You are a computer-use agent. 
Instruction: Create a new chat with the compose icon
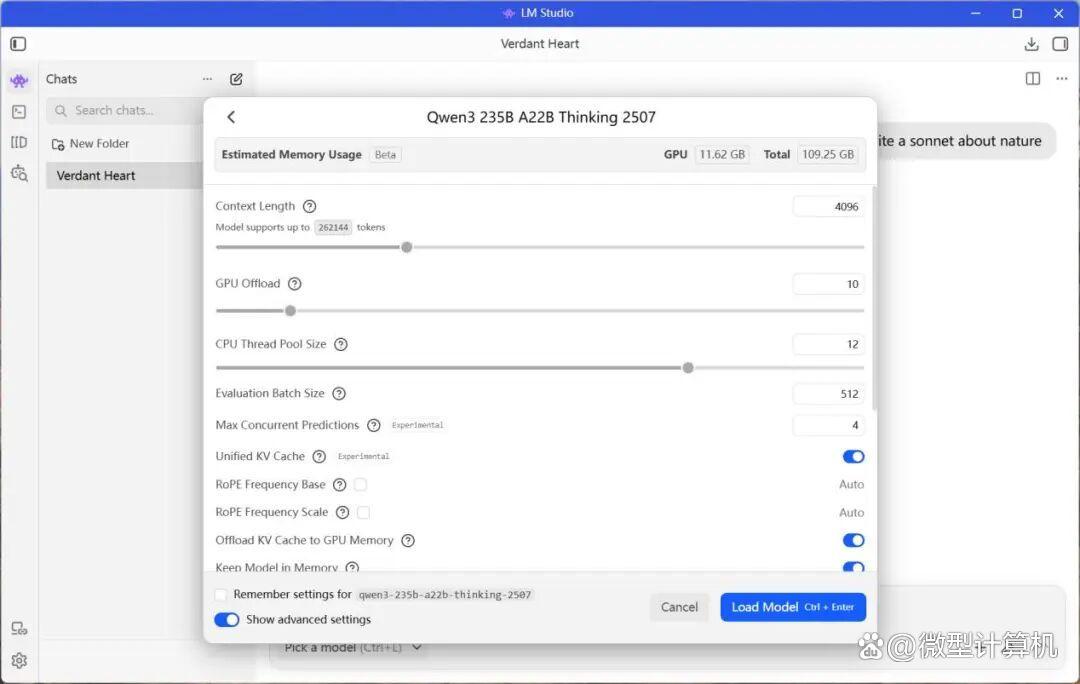pos(236,79)
